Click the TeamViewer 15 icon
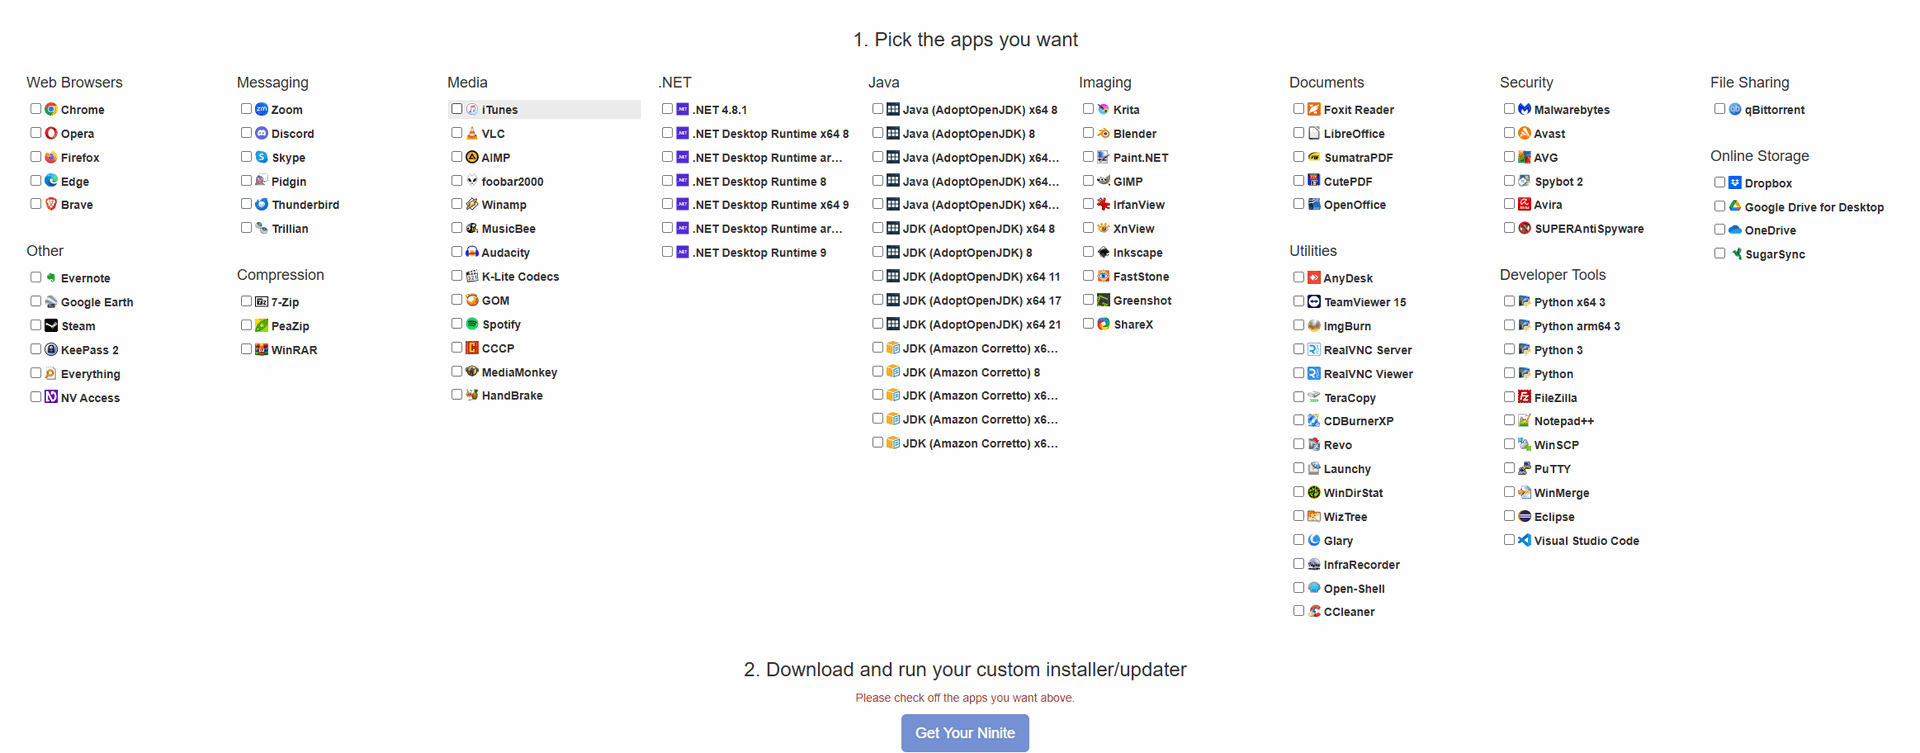This screenshot has height=753, width=1920. point(1314,302)
